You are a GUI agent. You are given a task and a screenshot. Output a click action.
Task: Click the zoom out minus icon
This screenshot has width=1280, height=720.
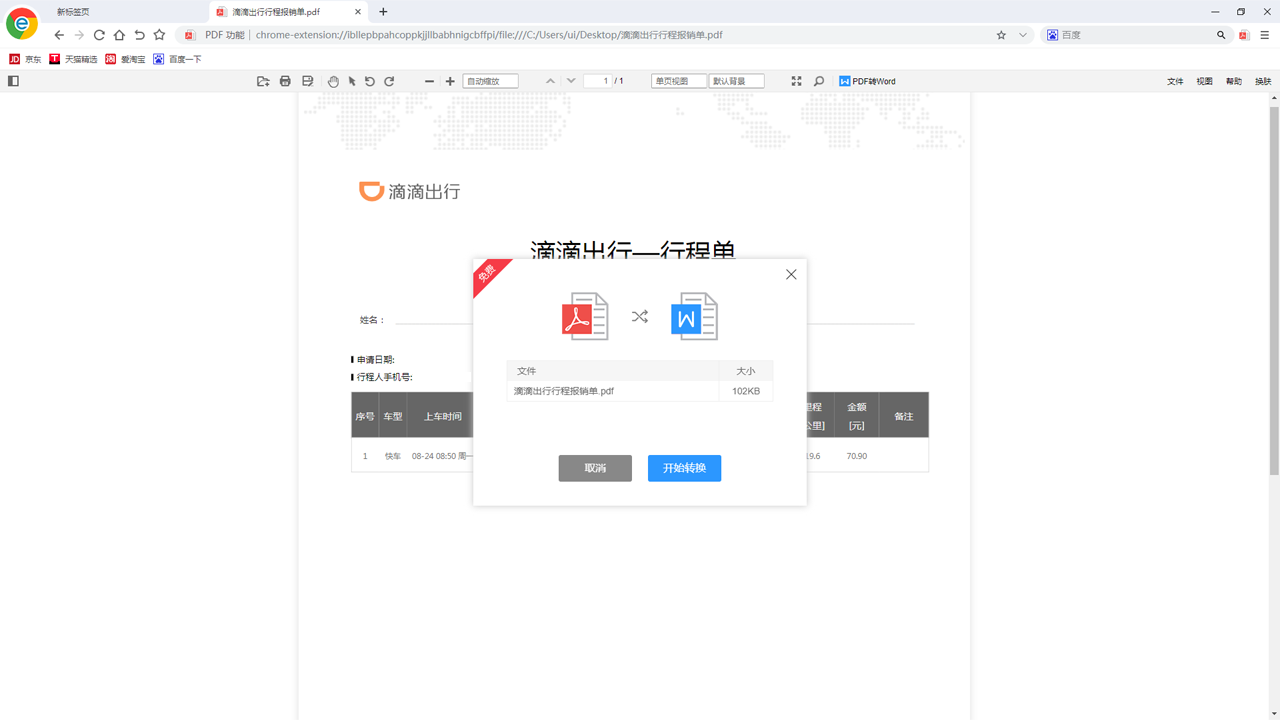click(430, 81)
